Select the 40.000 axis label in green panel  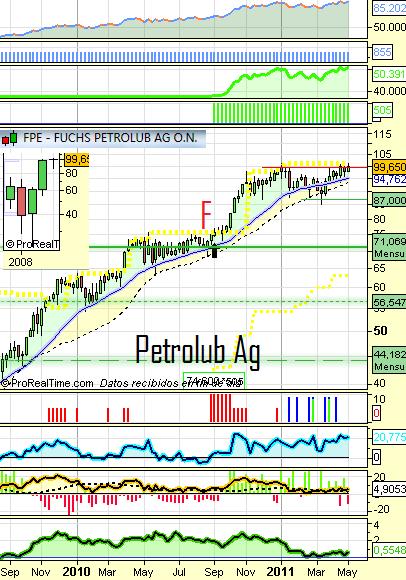pyautogui.click(x=389, y=91)
